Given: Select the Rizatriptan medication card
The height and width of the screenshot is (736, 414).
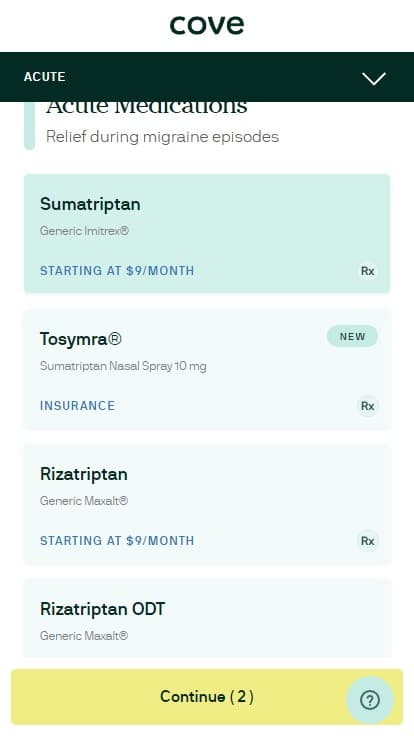Looking at the screenshot, I should pos(207,504).
